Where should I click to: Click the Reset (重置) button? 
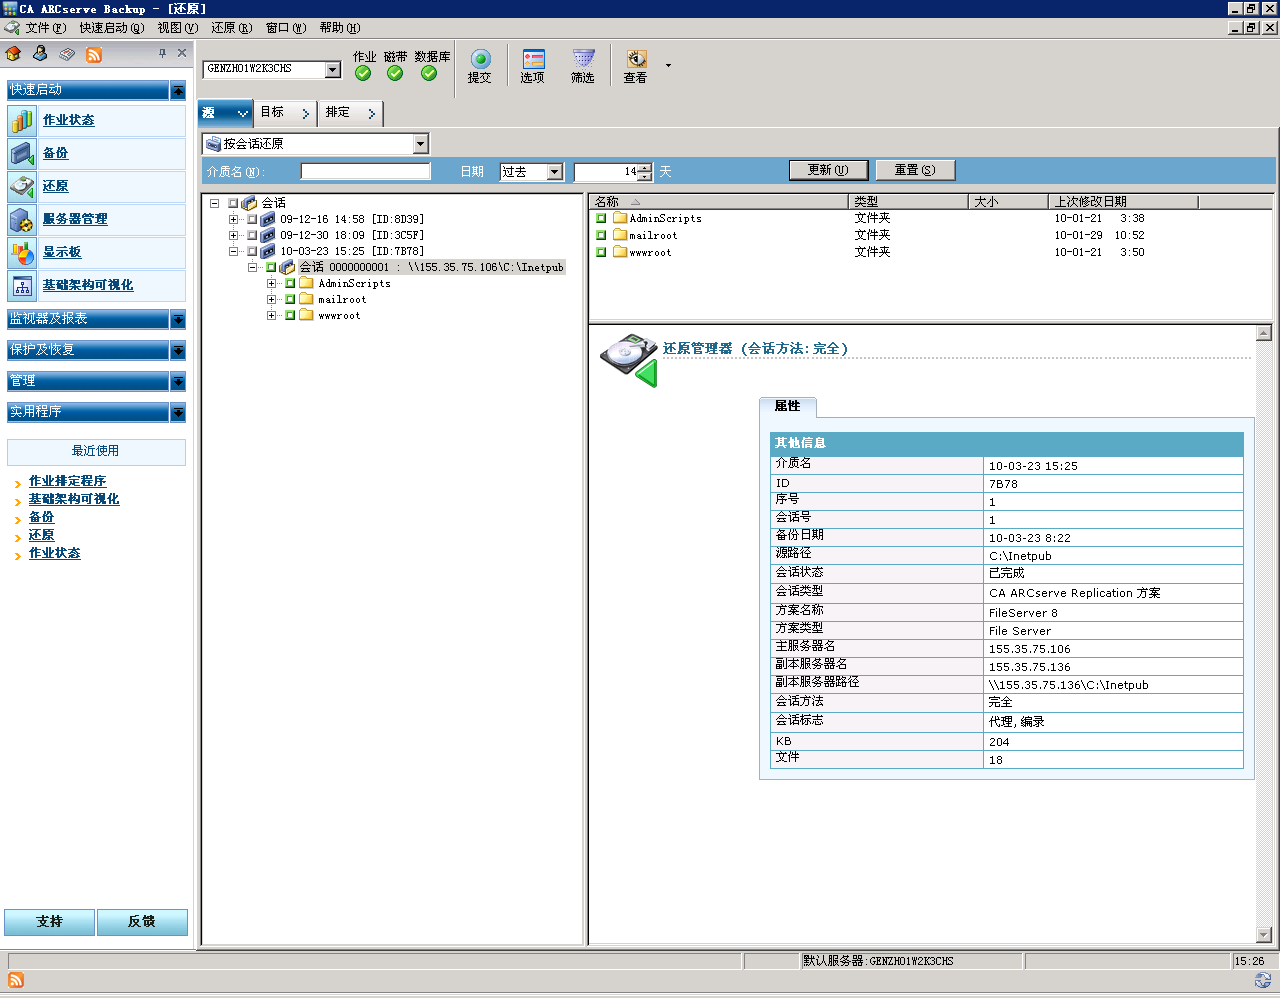coord(915,170)
